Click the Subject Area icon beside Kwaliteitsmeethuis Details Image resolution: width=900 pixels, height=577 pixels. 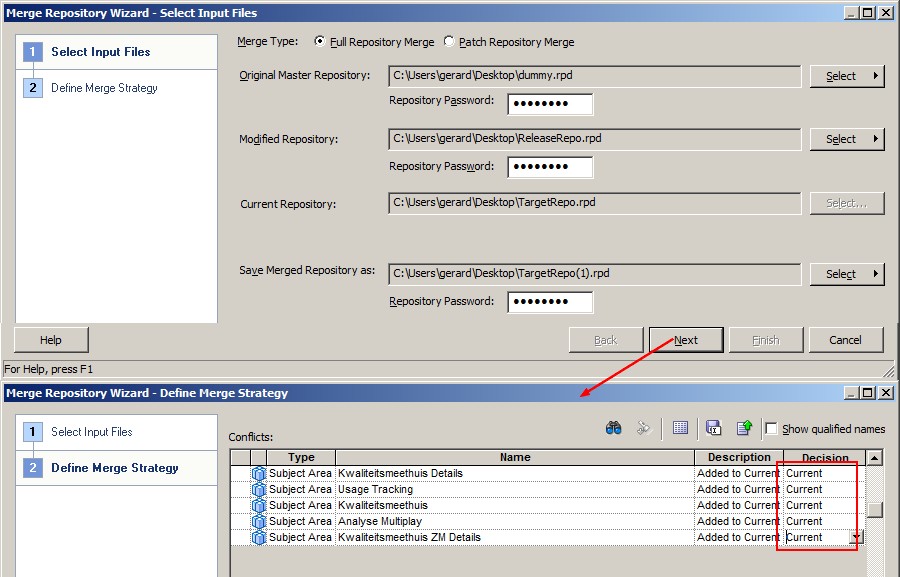click(x=259, y=472)
